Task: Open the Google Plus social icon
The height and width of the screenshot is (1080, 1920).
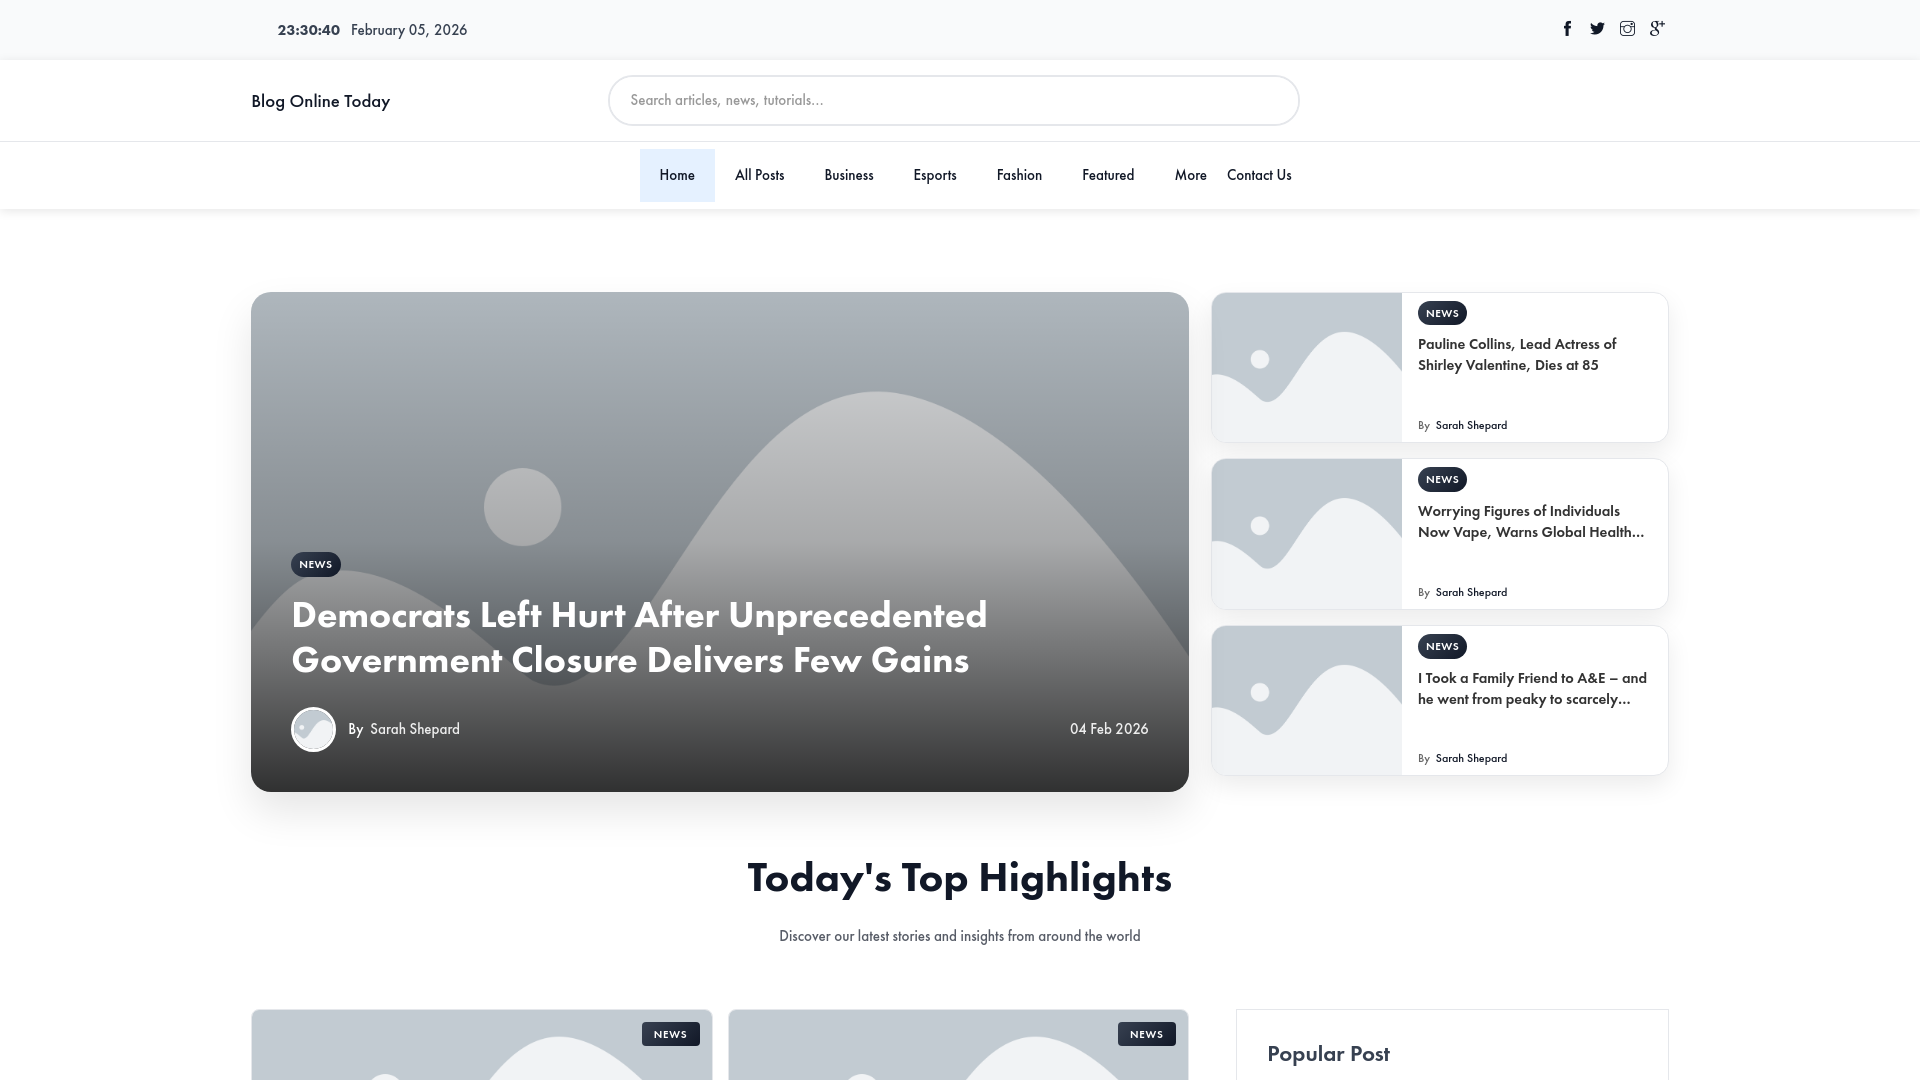Action: [x=1657, y=29]
